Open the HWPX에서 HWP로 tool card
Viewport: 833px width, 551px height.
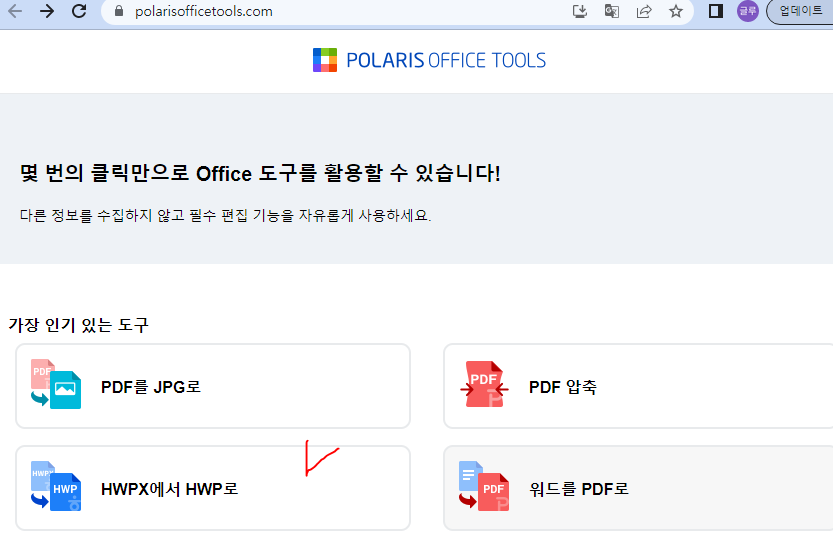[x=213, y=488]
